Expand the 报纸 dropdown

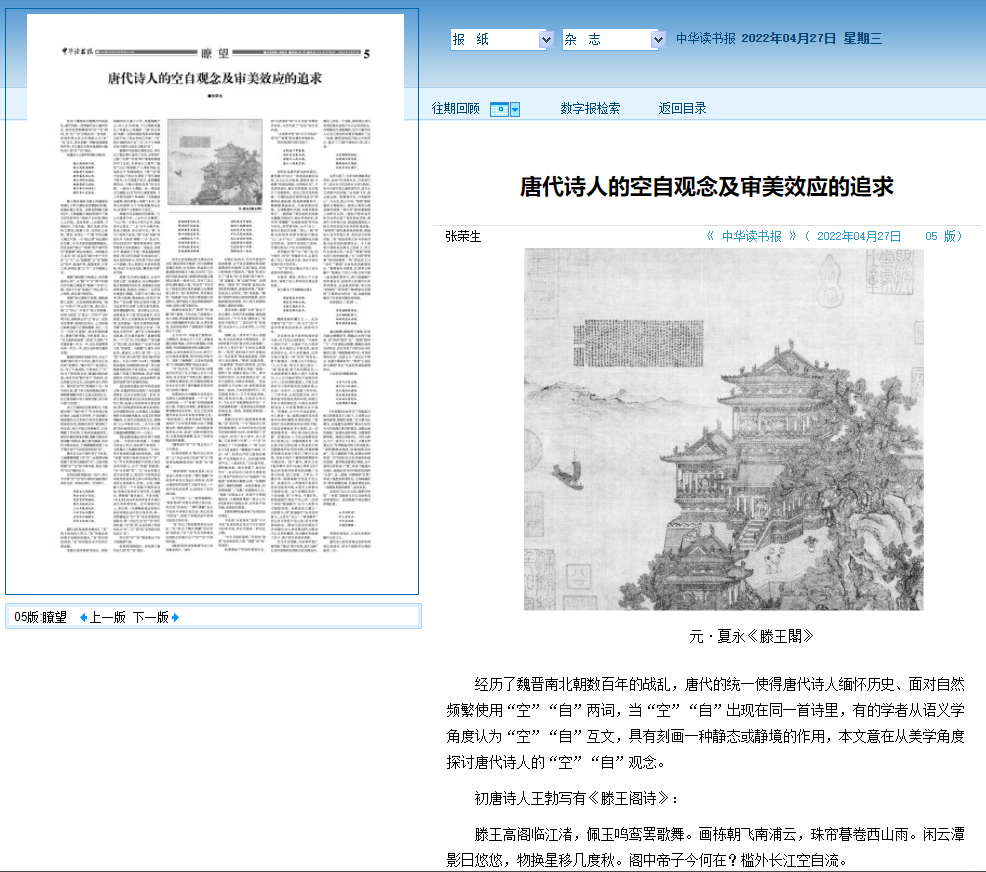pyautogui.click(x=546, y=39)
